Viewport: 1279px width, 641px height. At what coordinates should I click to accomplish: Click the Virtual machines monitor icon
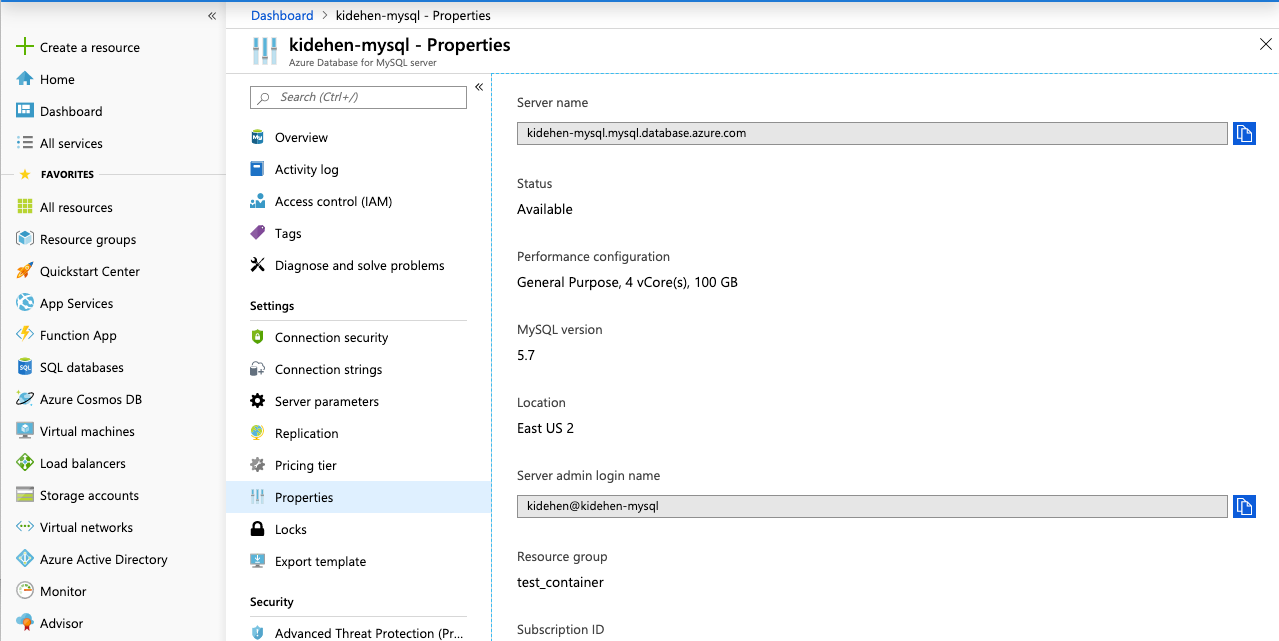coord(25,431)
